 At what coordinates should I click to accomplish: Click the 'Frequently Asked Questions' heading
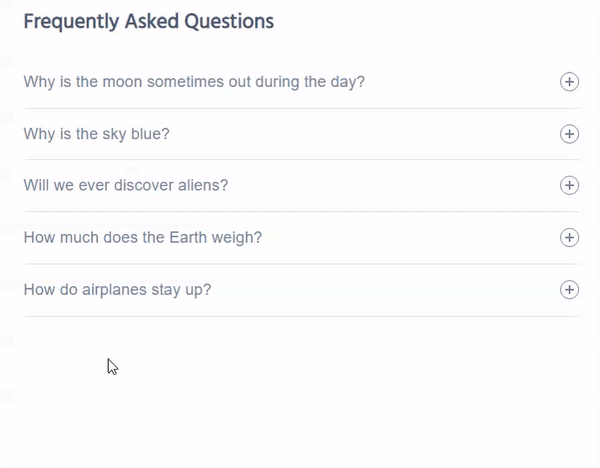click(149, 21)
